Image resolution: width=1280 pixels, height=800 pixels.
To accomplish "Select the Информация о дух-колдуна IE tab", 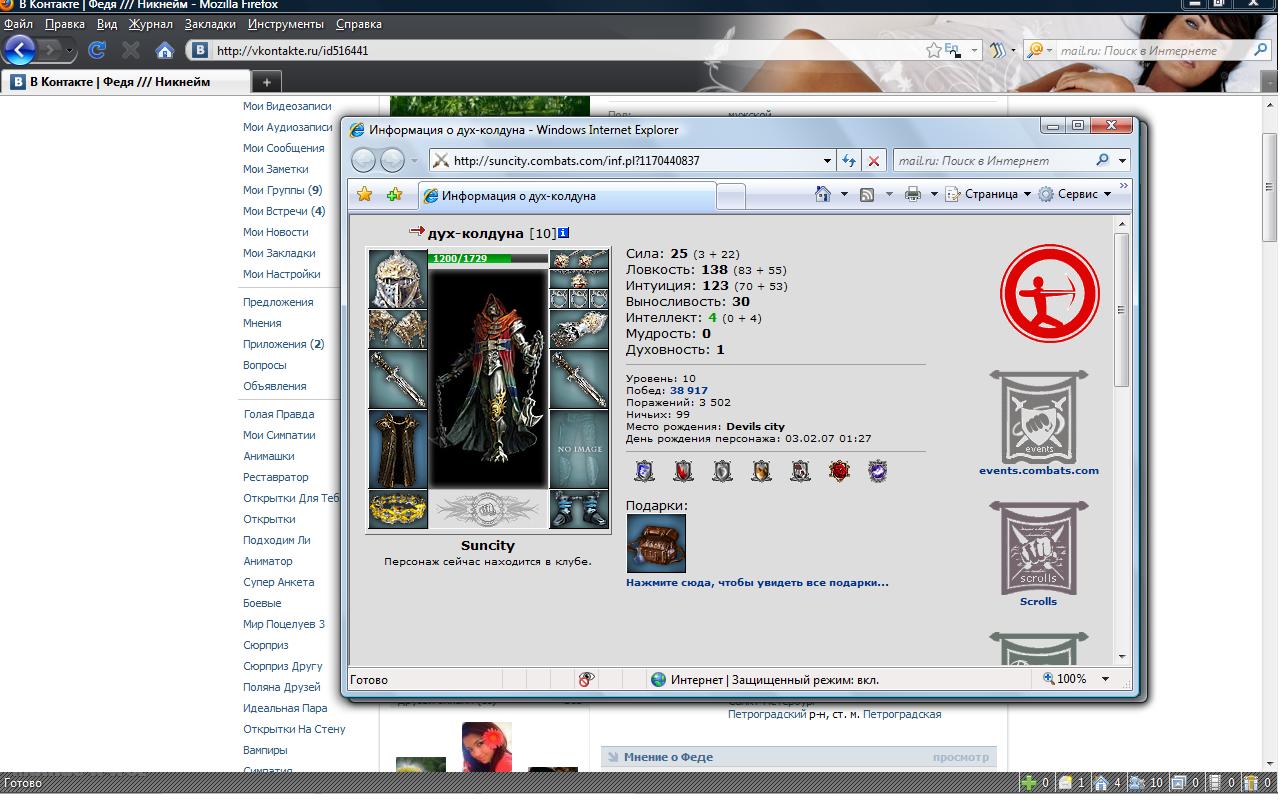I will tap(567, 196).
